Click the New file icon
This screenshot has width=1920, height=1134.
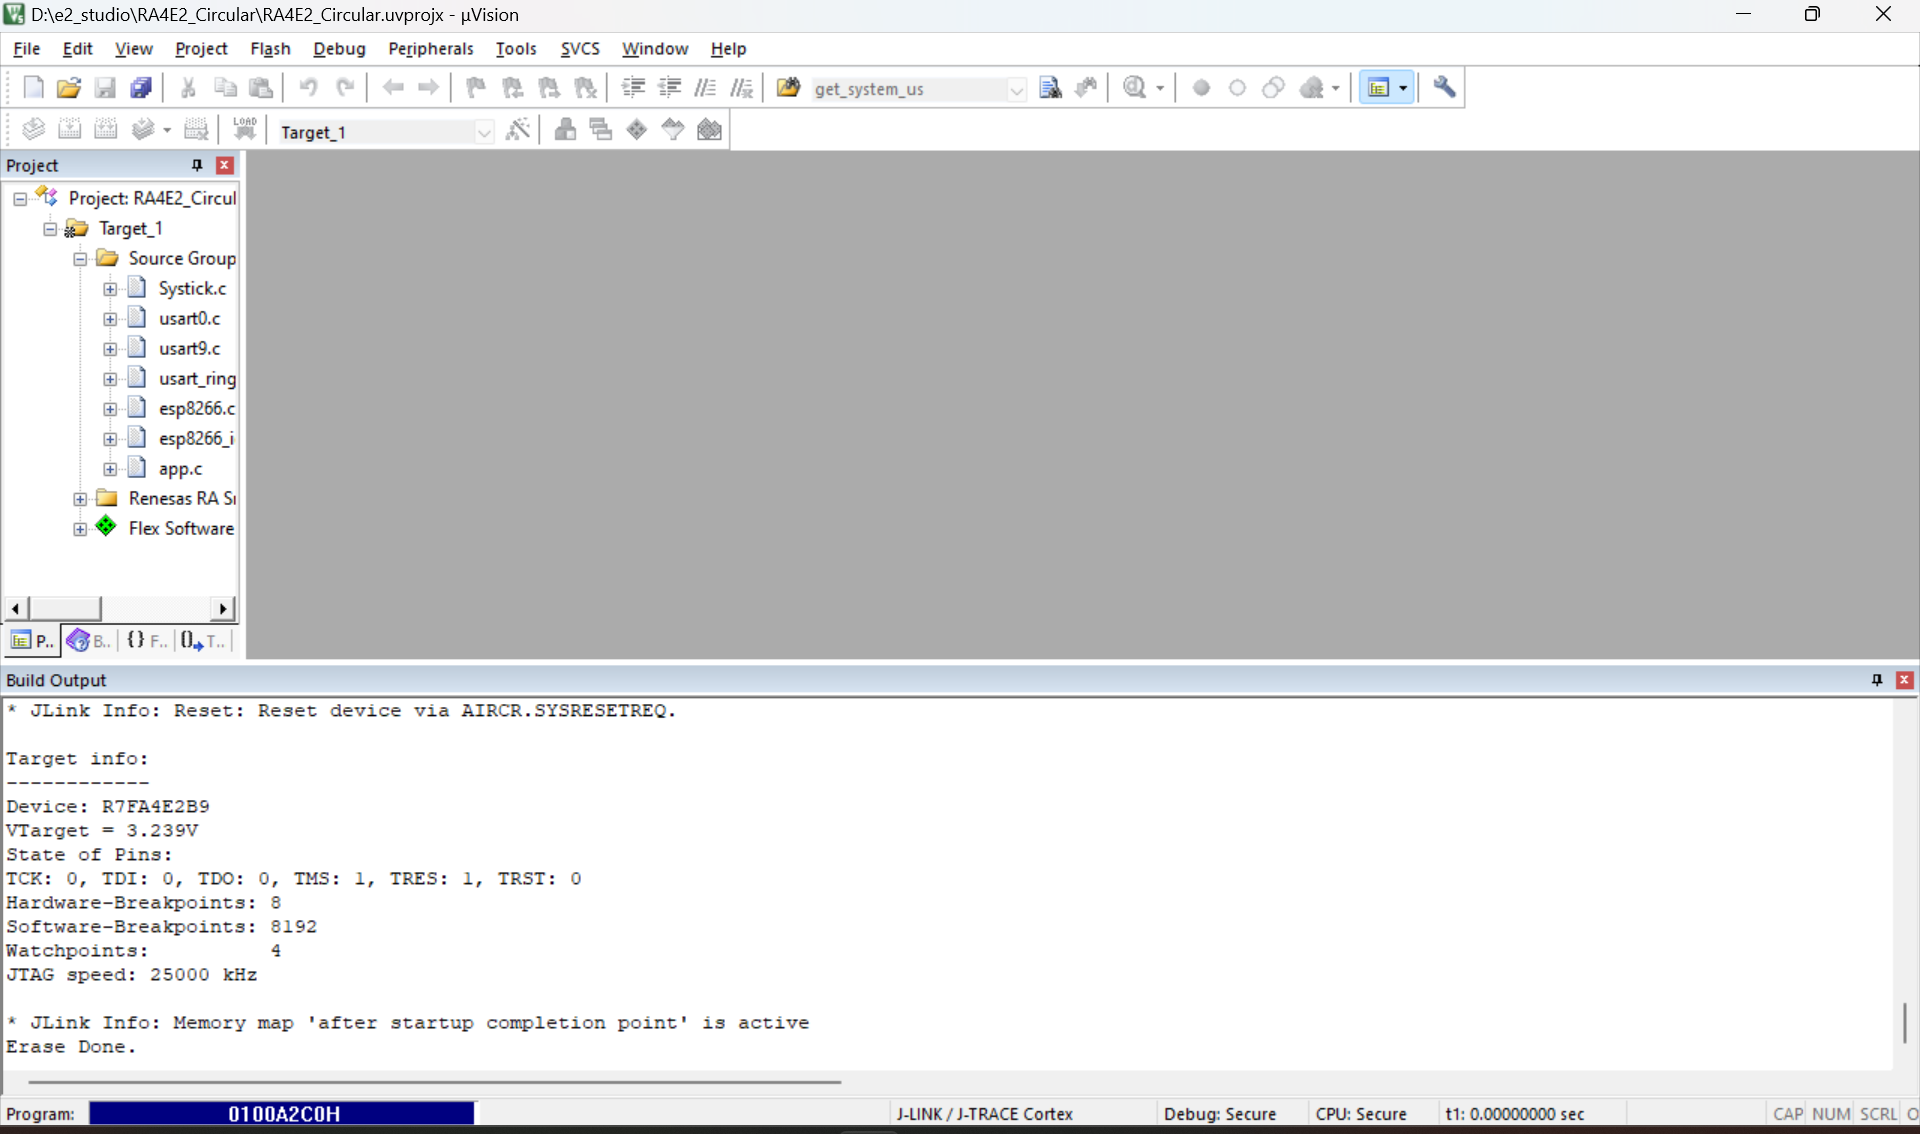click(33, 88)
